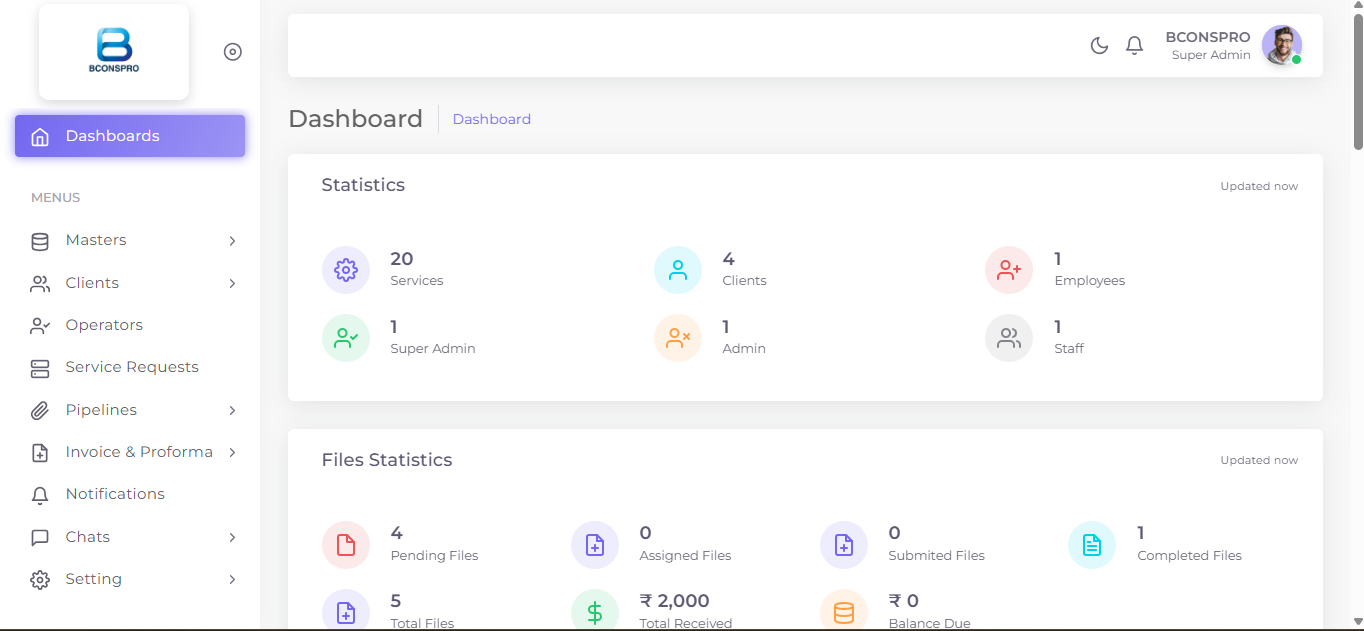Open Service Requests in sidebar
Image resolution: width=1364 pixels, height=631 pixels.
130,367
